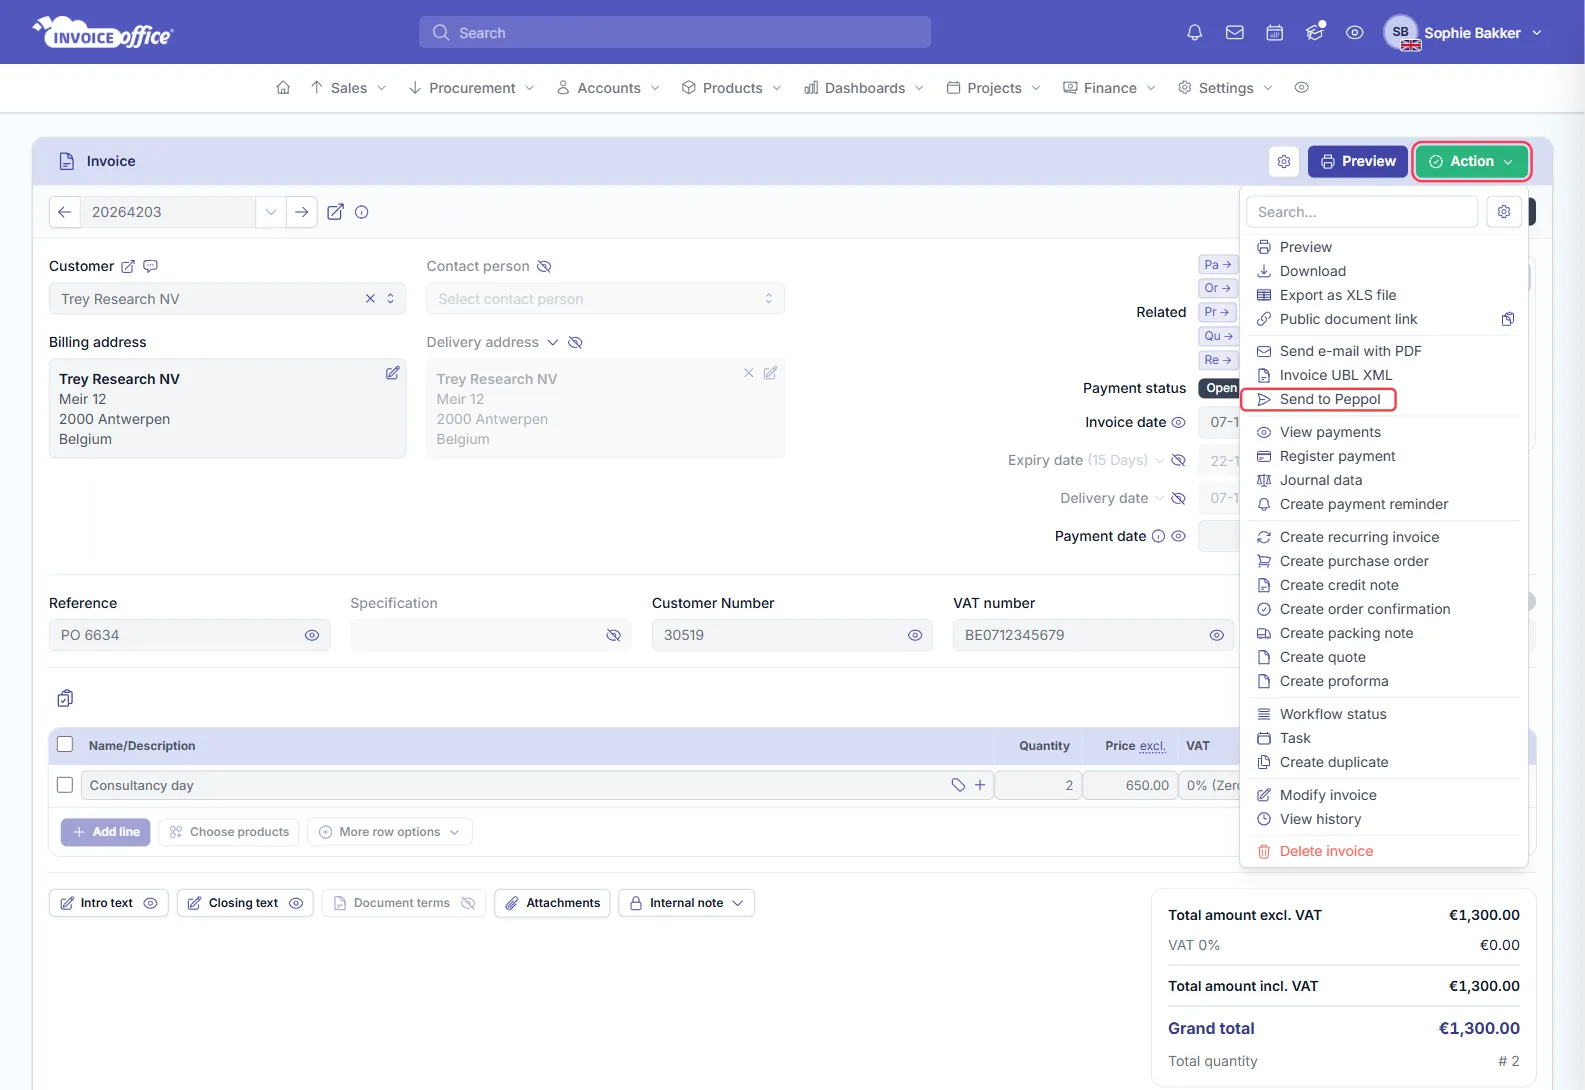Edit customer via icon beside Customer label
Screen dimensions: 1585x1090
128,266
